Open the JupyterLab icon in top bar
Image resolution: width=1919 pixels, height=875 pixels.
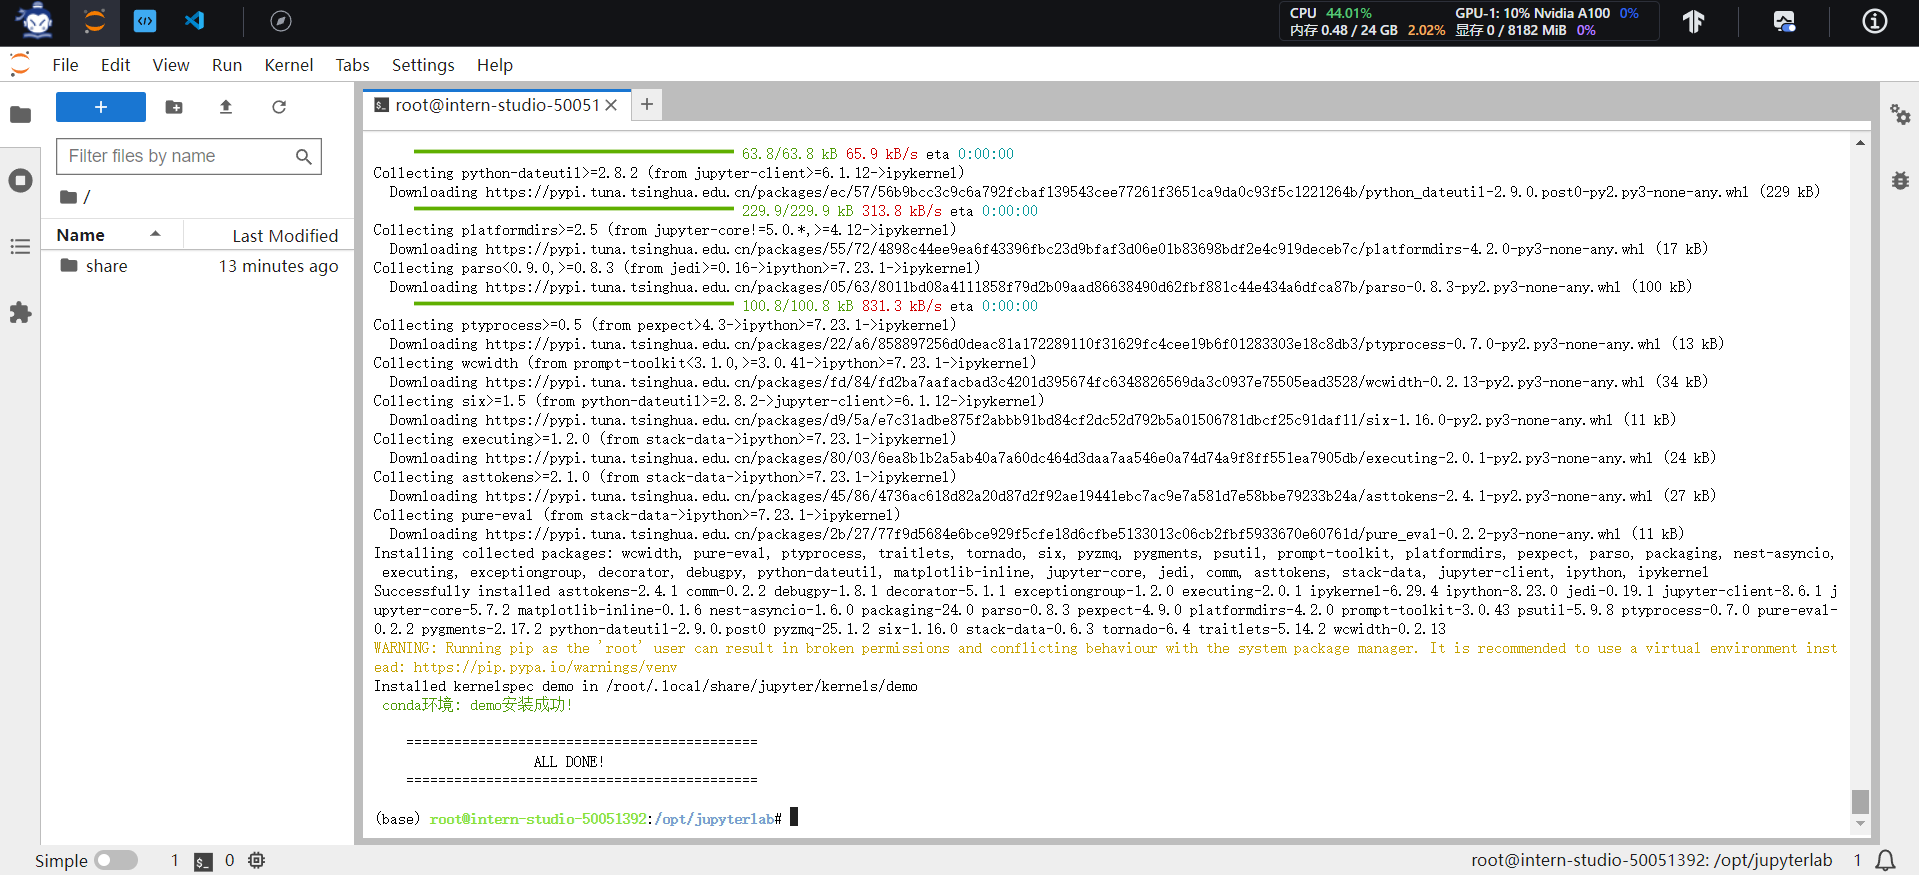94,21
